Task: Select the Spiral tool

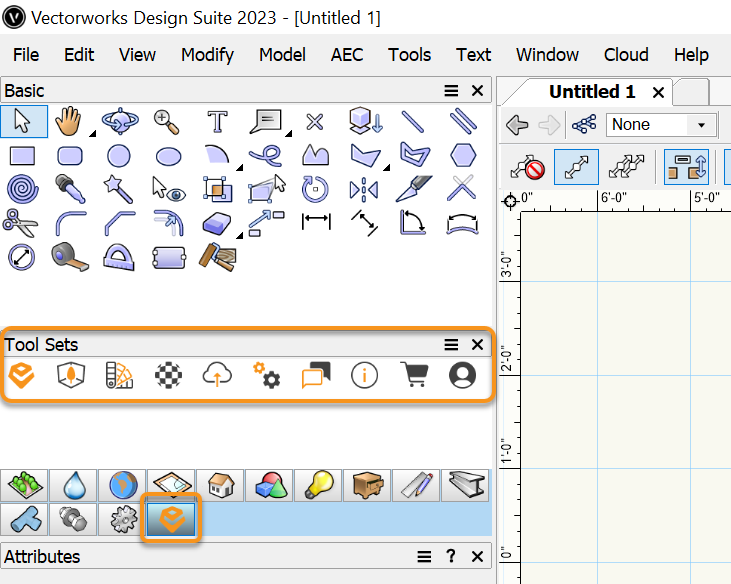Action: [x=22, y=190]
